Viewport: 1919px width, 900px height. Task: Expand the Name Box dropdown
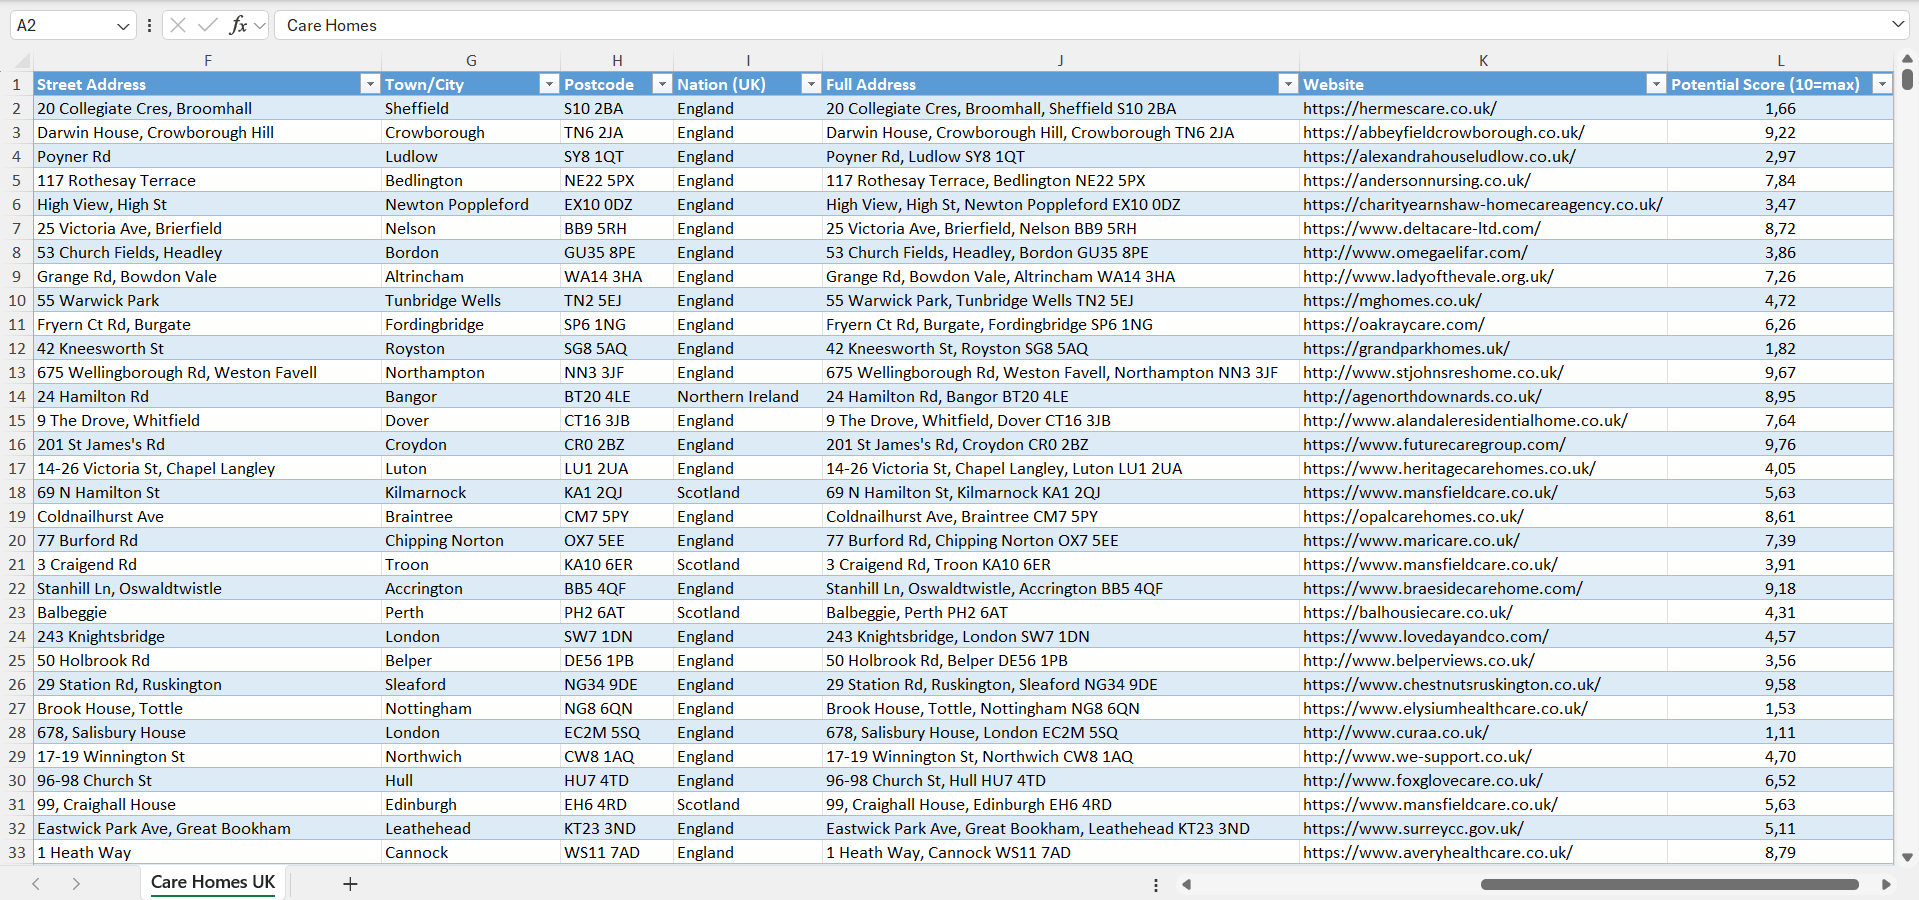pos(123,26)
